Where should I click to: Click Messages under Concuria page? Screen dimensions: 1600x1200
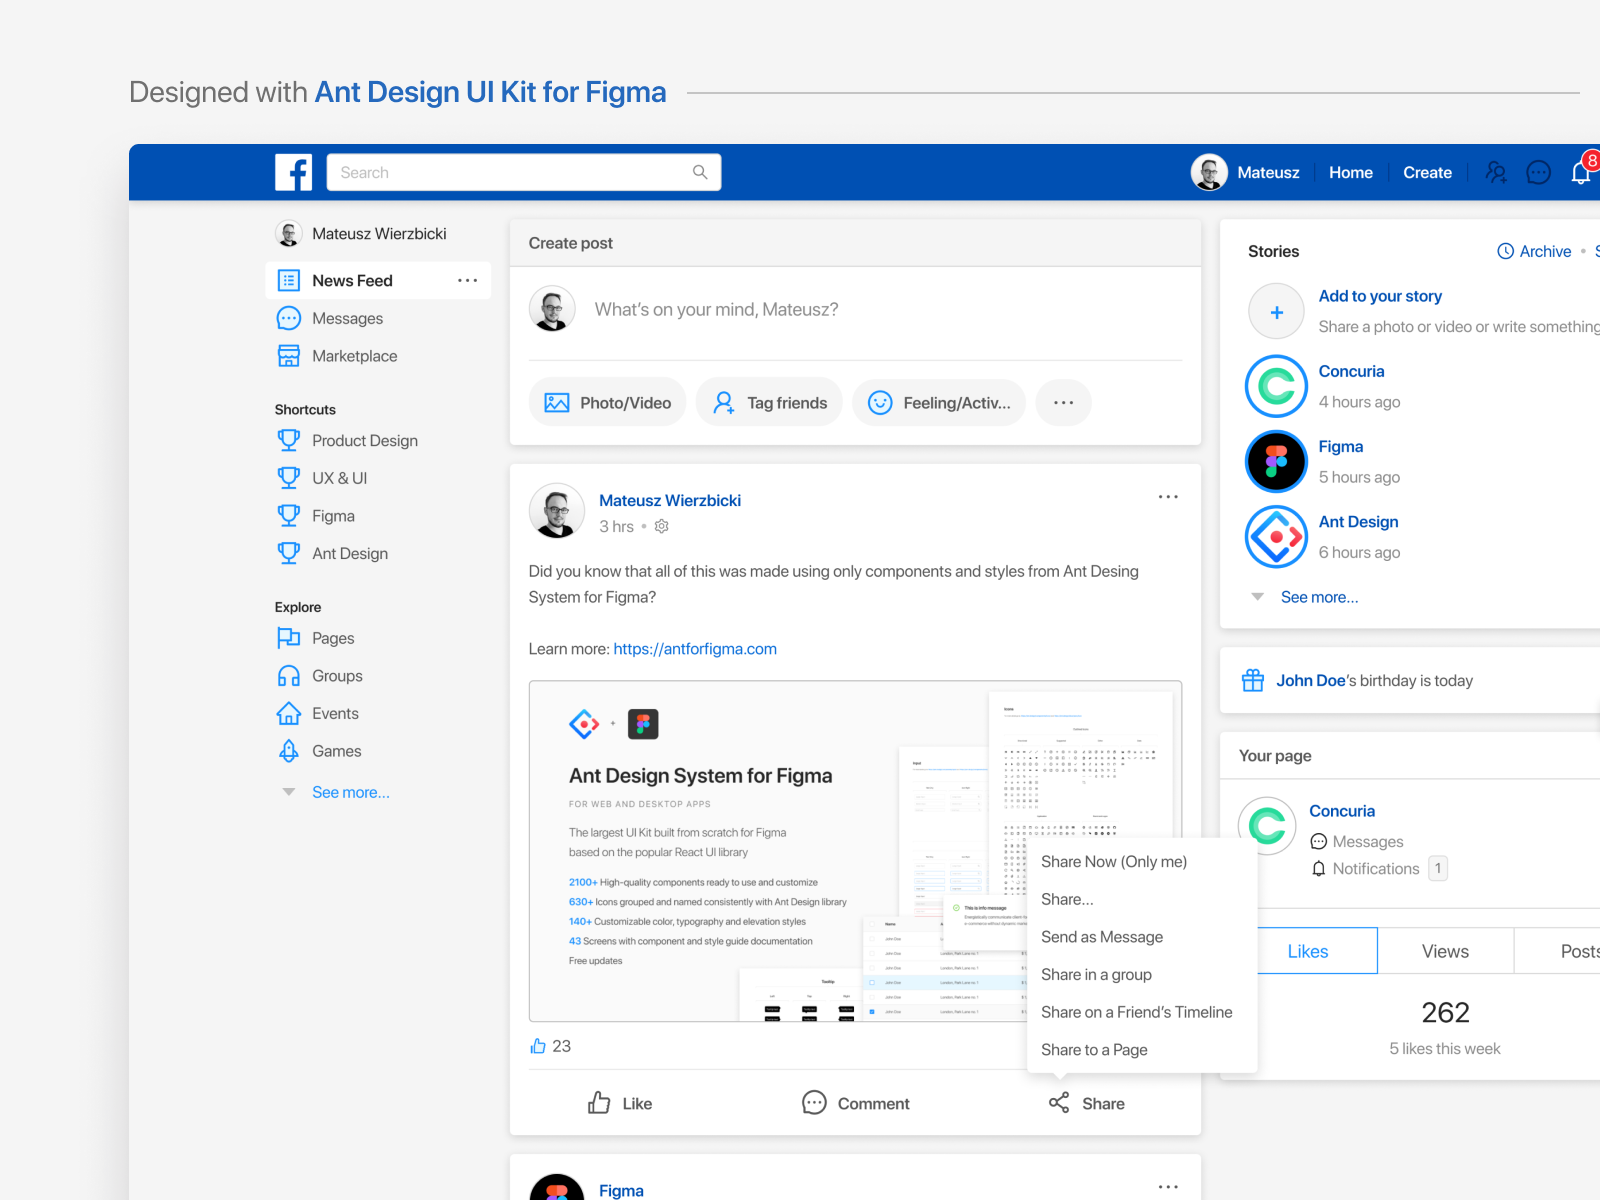tap(1357, 842)
